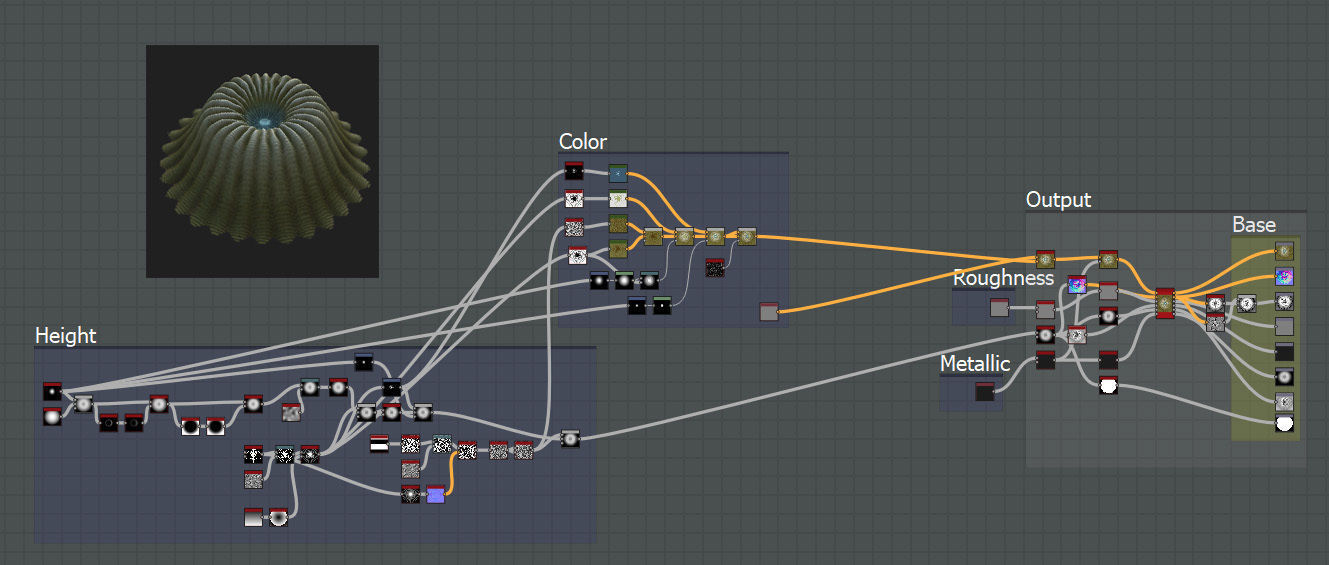Select the Color frame title
Viewport: 1329px width, 565px height.
pos(583,142)
